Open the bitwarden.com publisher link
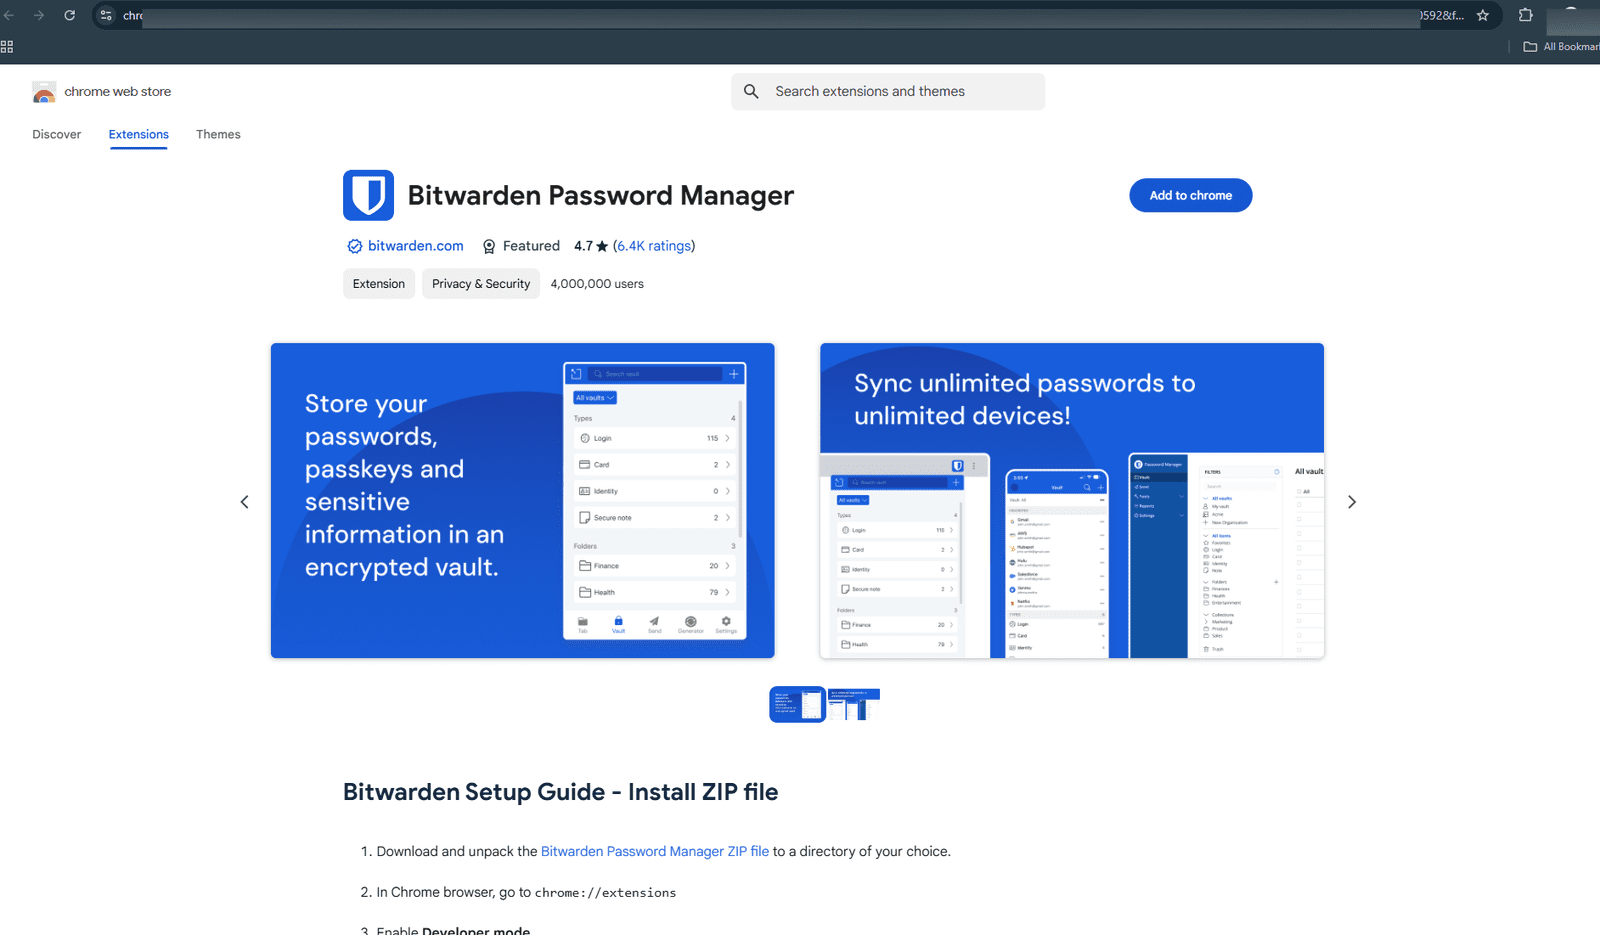 tap(416, 246)
